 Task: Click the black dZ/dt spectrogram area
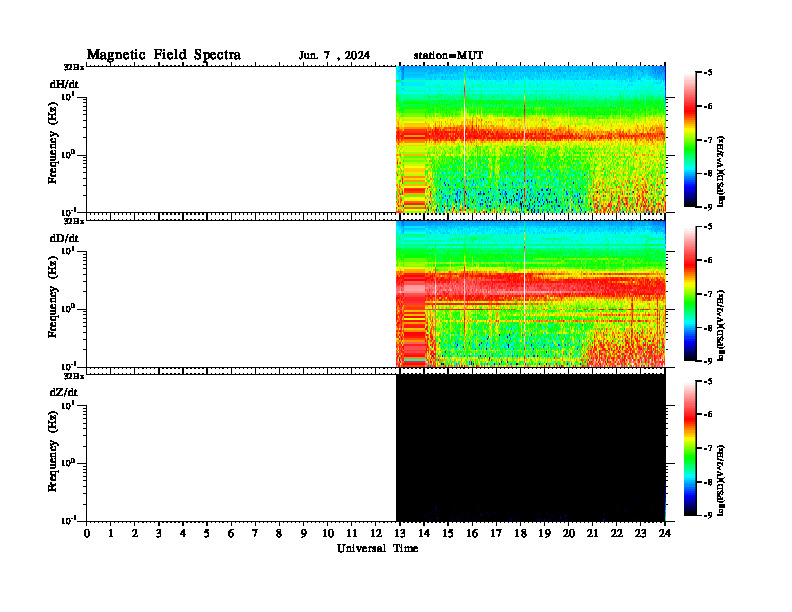coord(531,447)
